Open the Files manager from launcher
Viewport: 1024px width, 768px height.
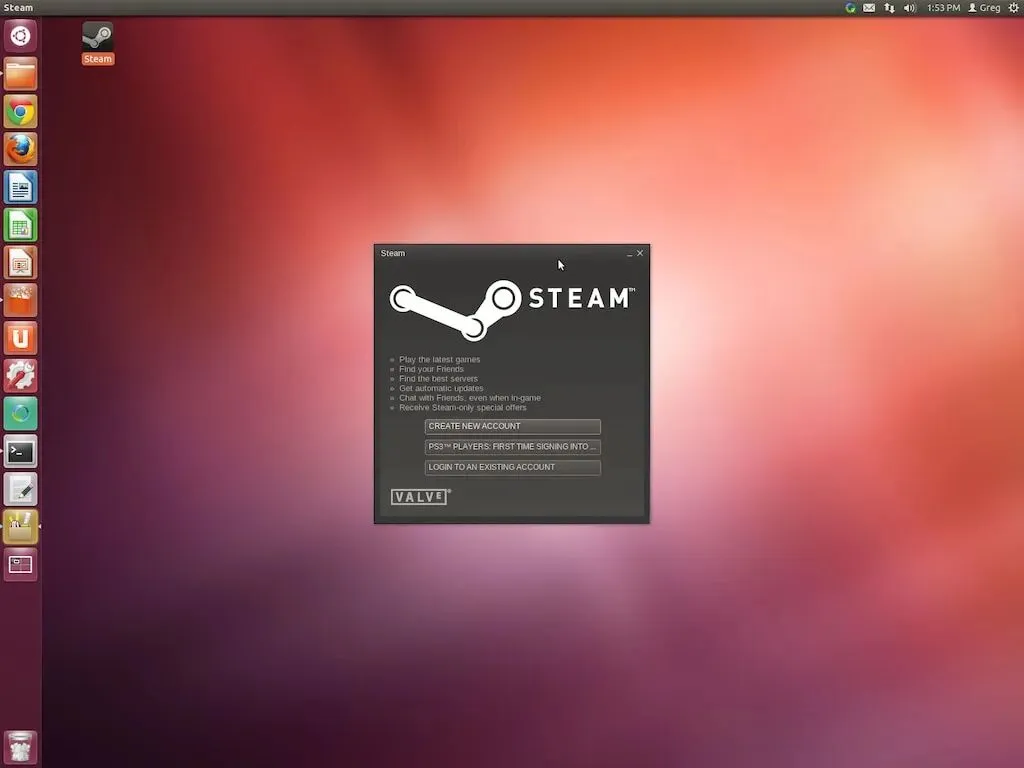[x=20, y=74]
